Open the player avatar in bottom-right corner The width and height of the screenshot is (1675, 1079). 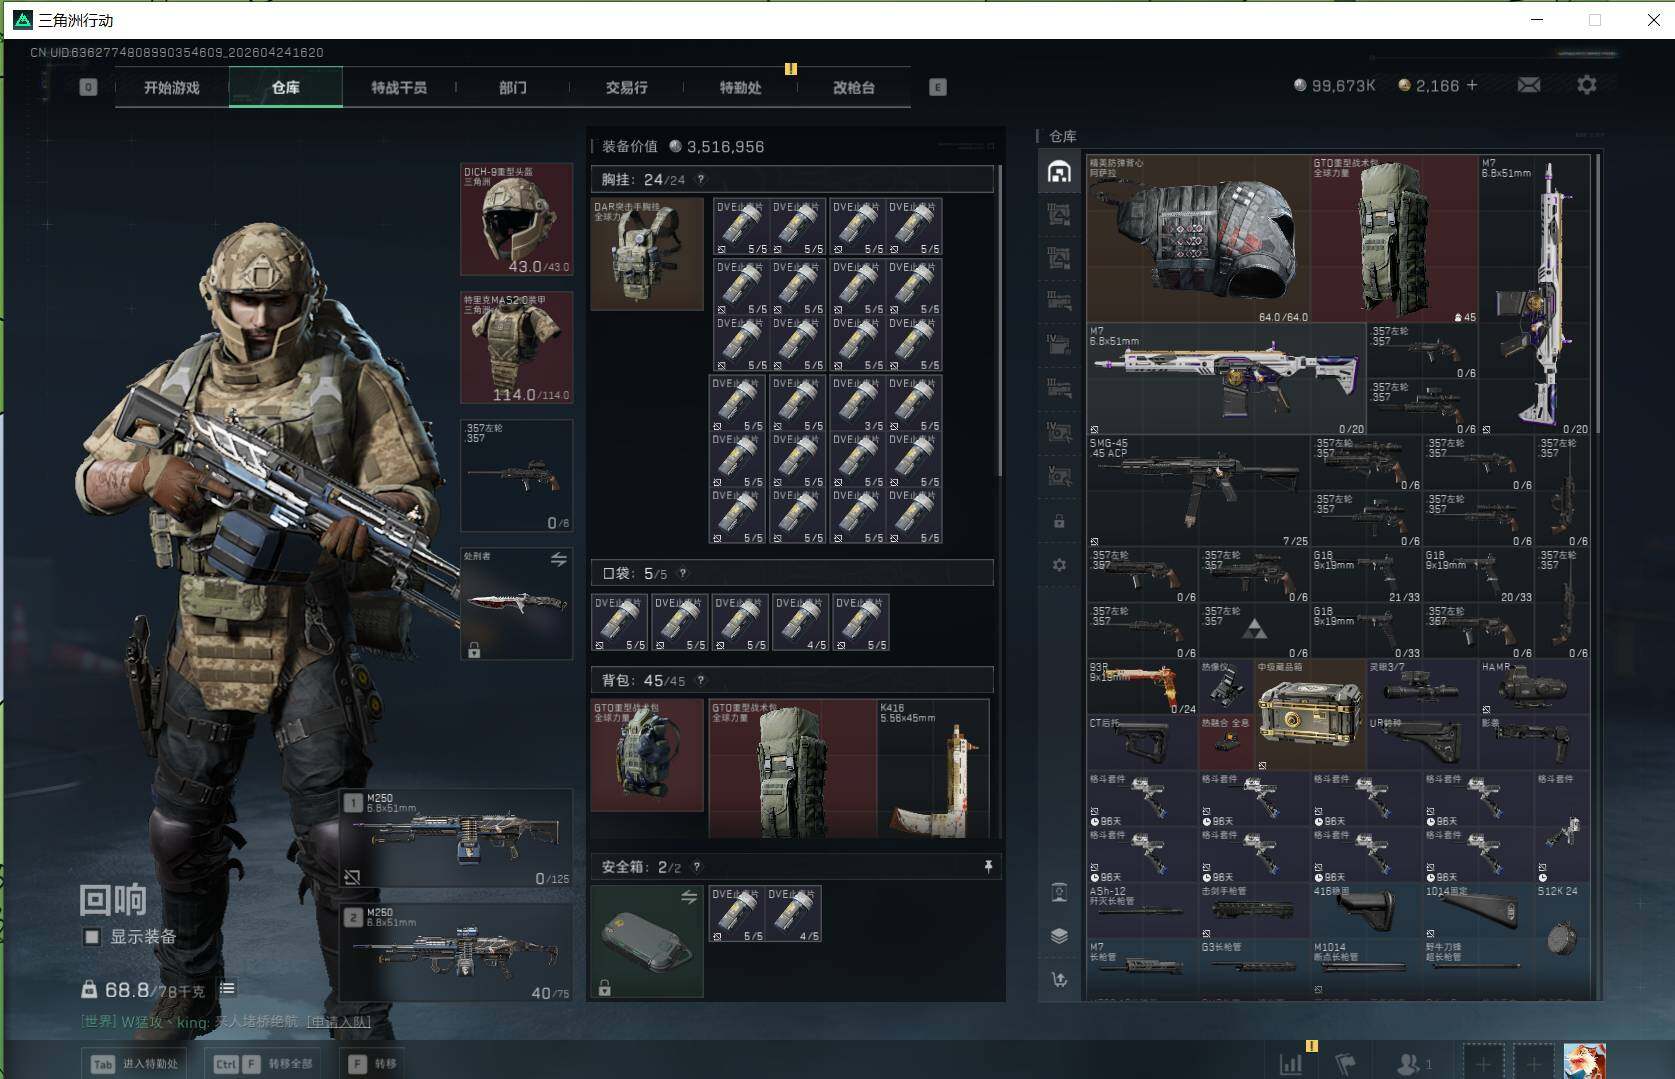coord(1585,1062)
